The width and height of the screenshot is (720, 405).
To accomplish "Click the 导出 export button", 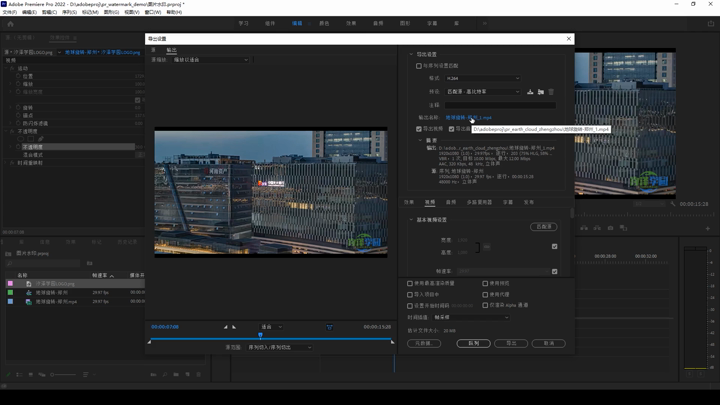I will (511, 343).
